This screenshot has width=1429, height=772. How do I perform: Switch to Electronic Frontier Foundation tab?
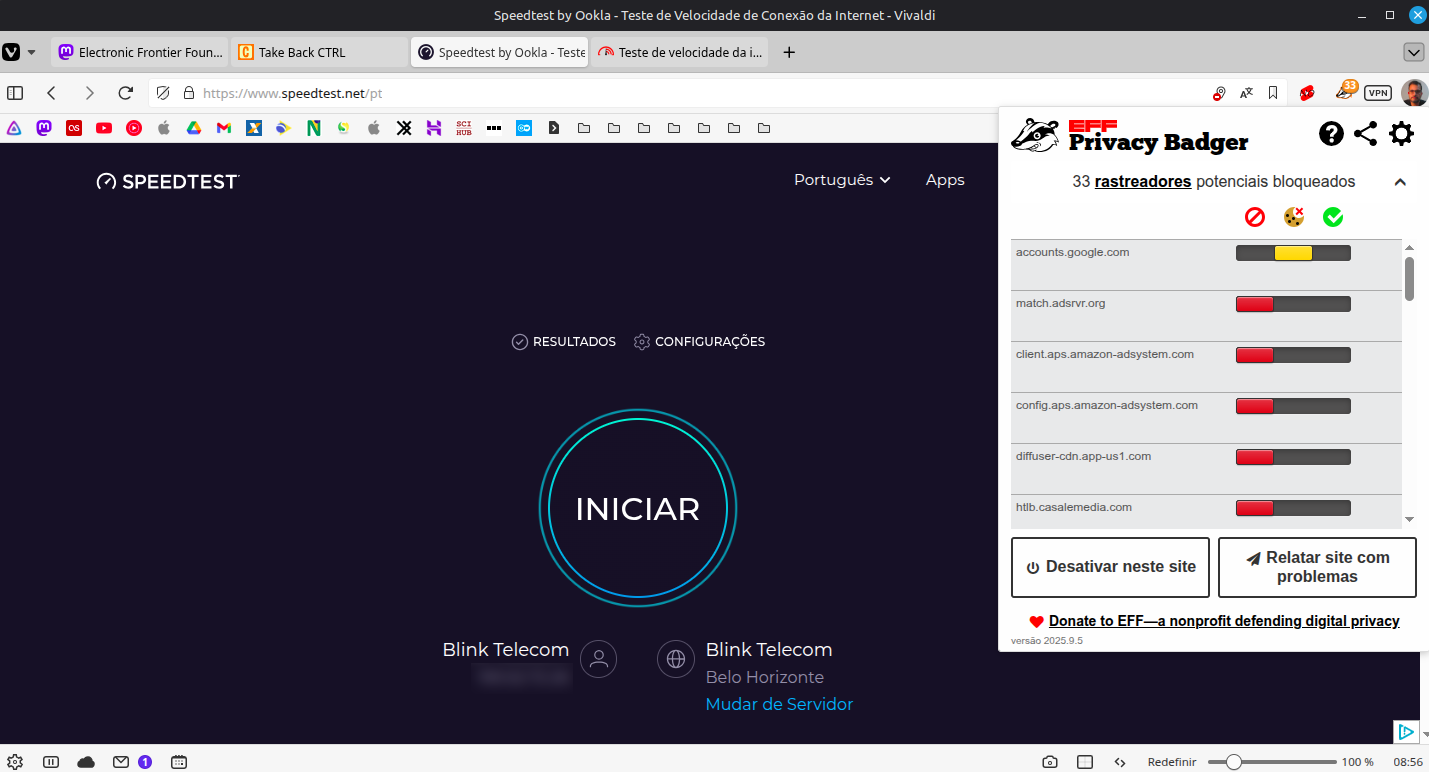click(x=140, y=52)
